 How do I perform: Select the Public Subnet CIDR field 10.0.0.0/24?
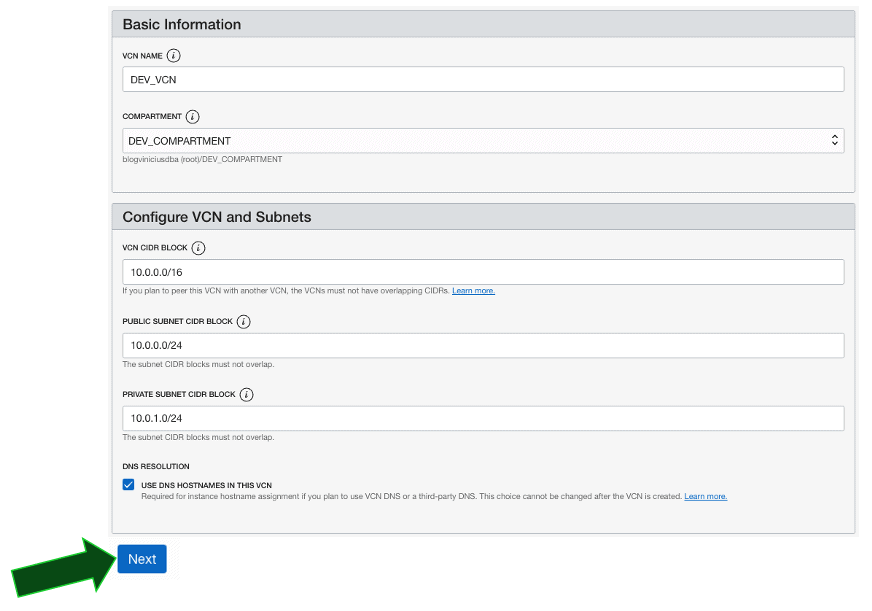pyautogui.click(x=482, y=346)
